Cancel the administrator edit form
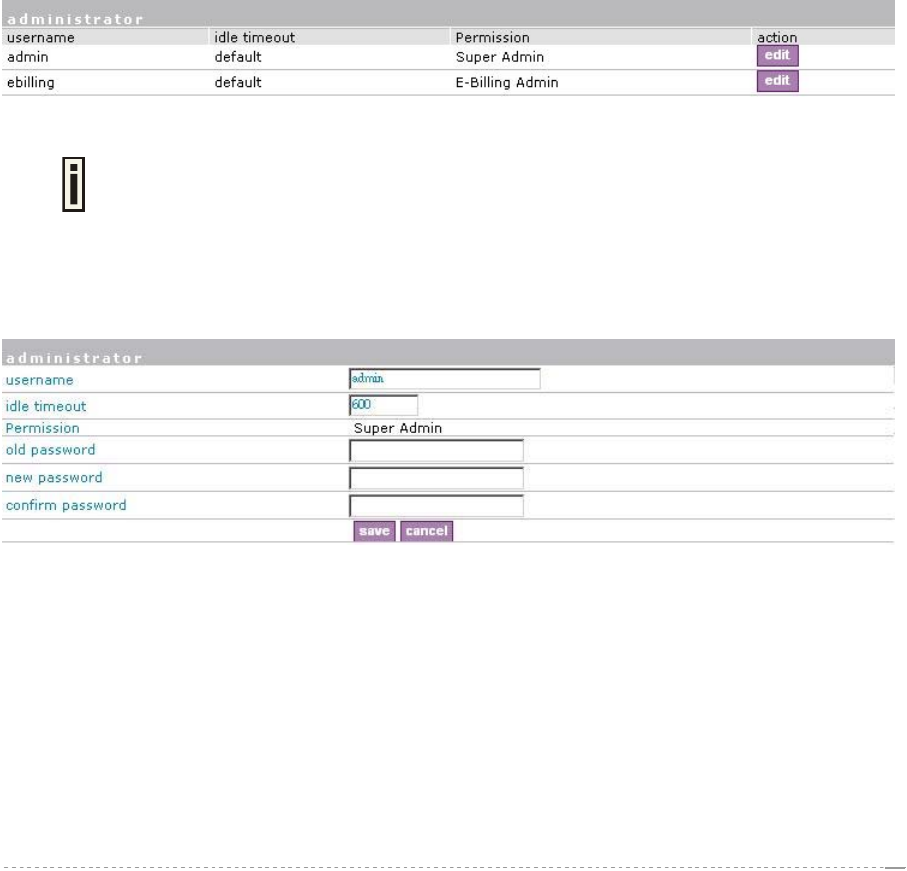This screenshot has width=907, height=871. pos(426,531)
